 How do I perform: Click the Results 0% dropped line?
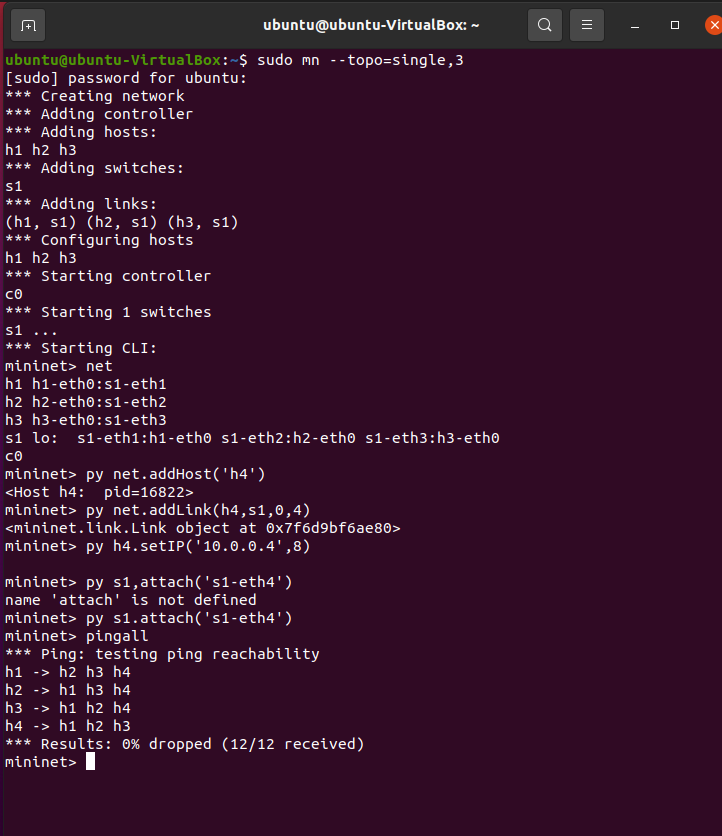184,744
